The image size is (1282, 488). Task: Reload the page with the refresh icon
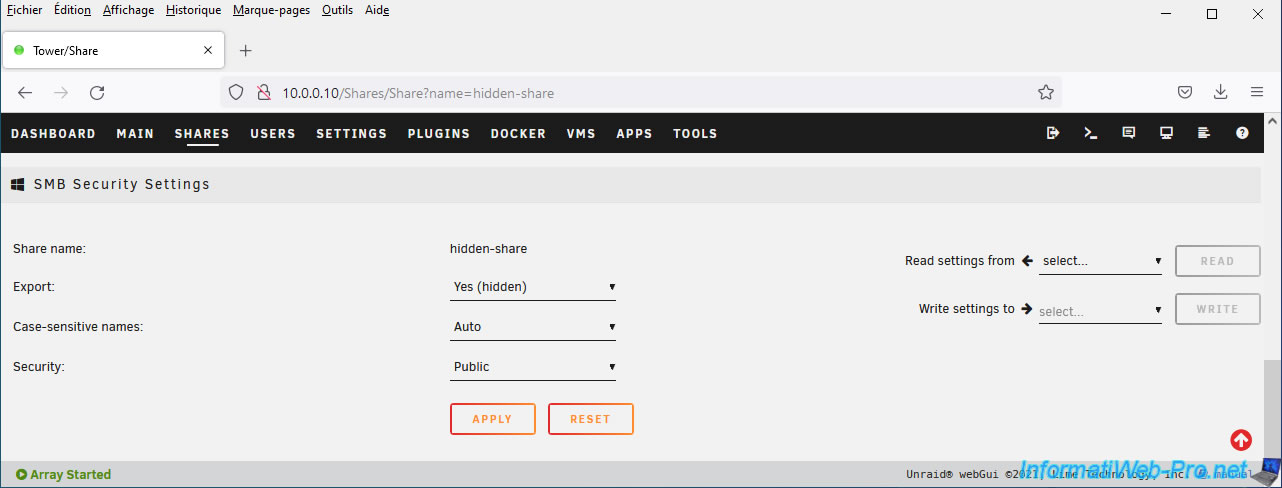[97, 93]
